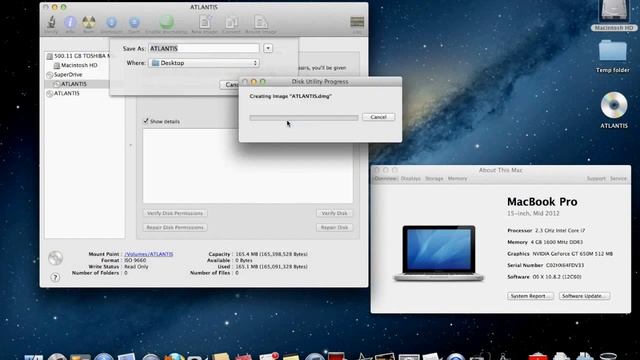
Task: Expand the Save As dialog with arrow button
Action: tap(268, 48)
